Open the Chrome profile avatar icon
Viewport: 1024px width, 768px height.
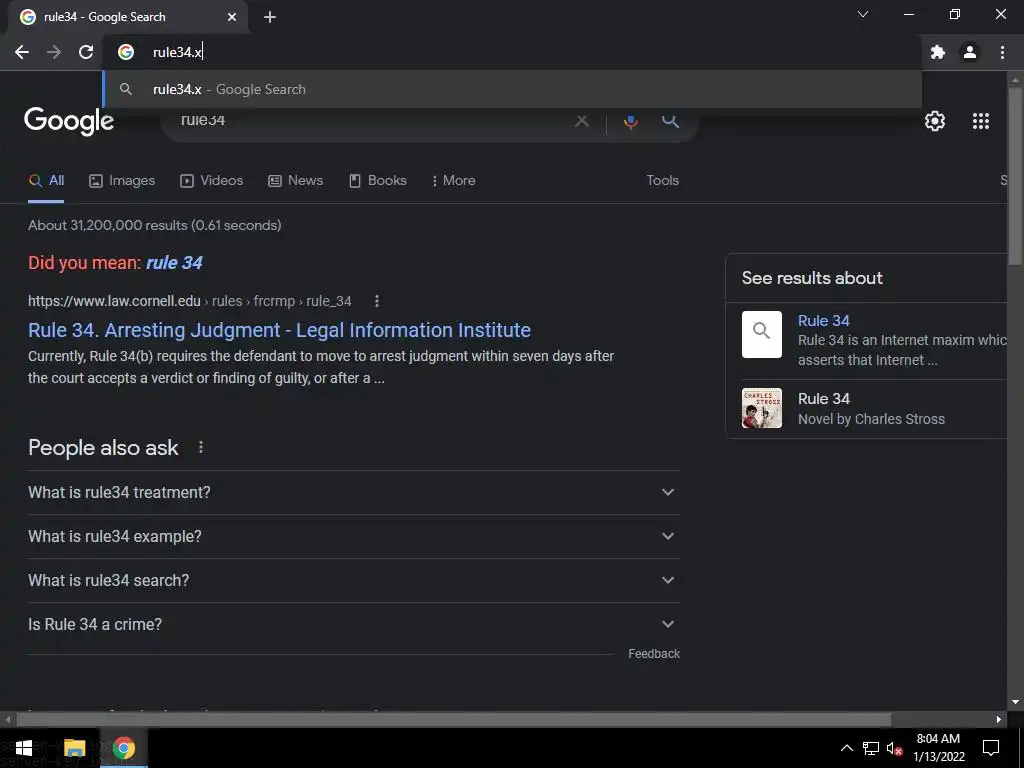[970, 52]
